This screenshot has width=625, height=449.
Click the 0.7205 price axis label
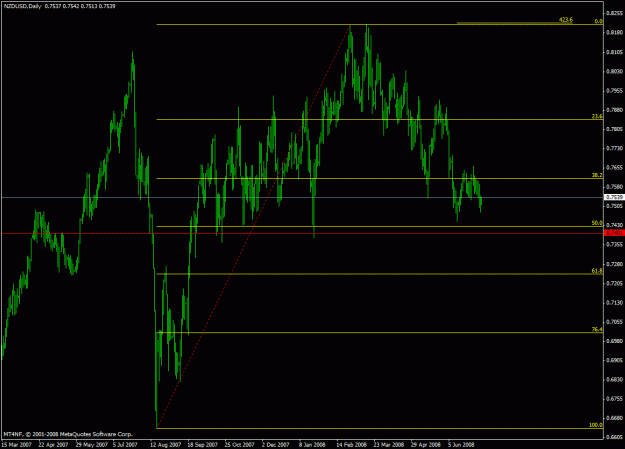coord(614,283)
